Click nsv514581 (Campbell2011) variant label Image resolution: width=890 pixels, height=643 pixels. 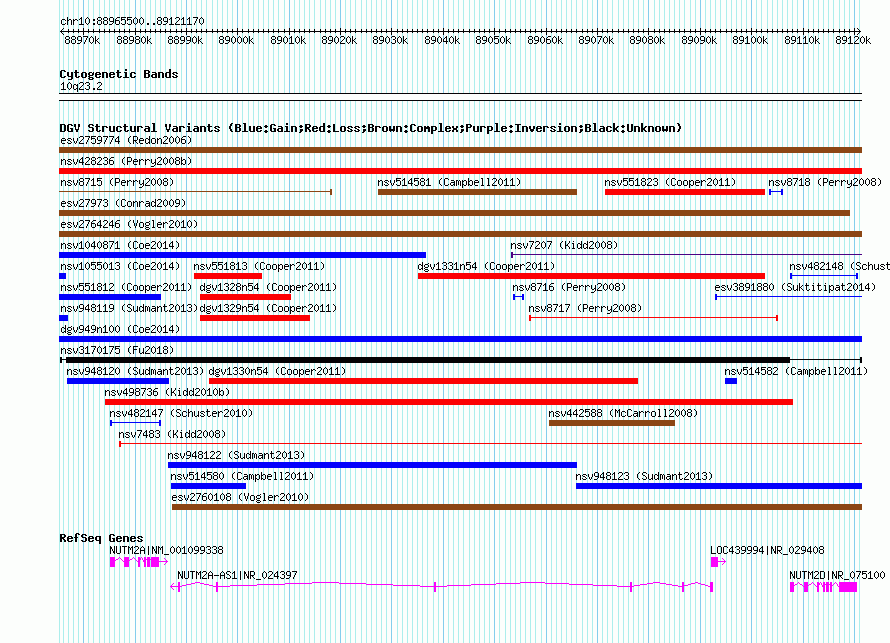pyautogui.click(x=450, y=182)
